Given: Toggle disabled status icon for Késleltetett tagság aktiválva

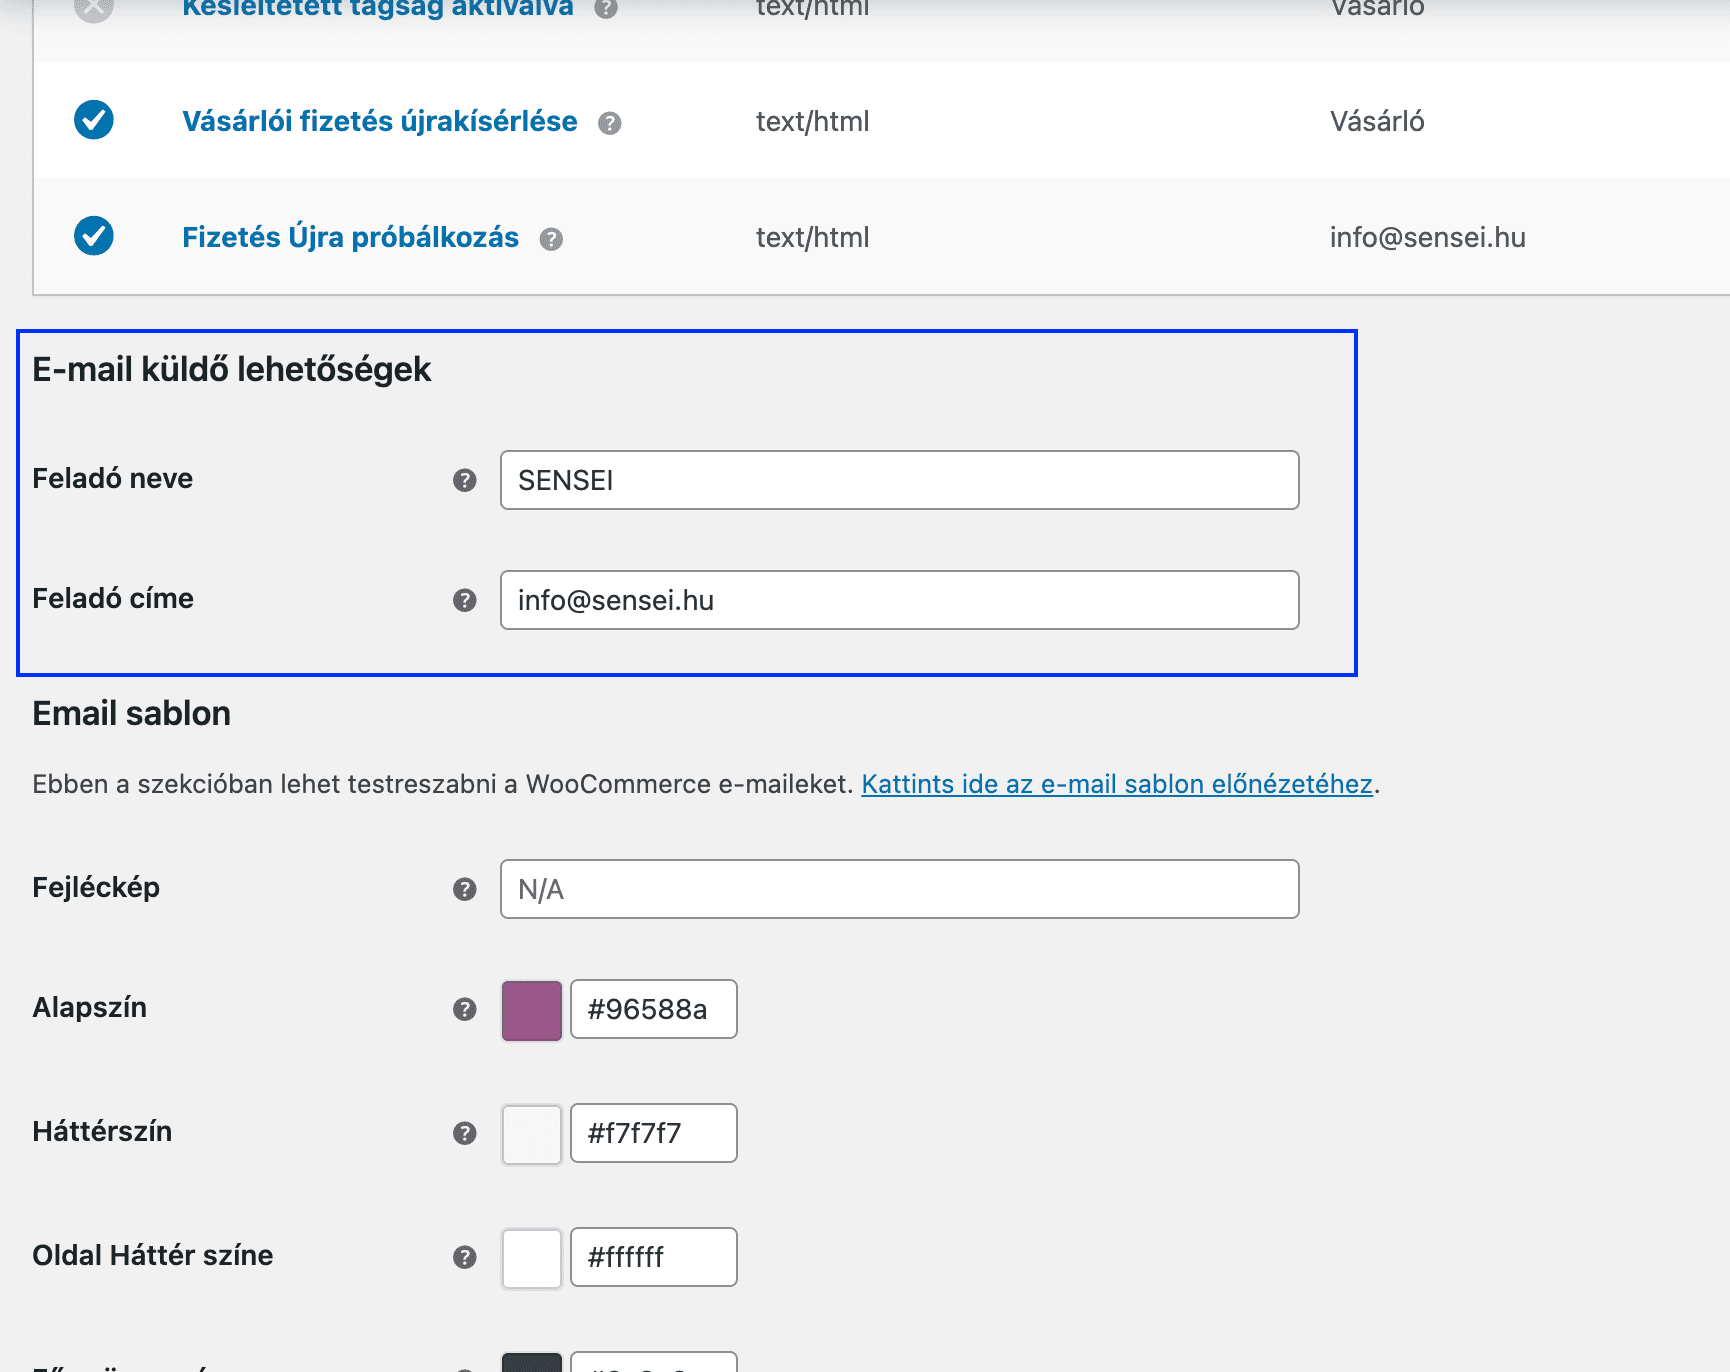Looking at the screenshot, I should pyautogui.click(x=94, y=8).
